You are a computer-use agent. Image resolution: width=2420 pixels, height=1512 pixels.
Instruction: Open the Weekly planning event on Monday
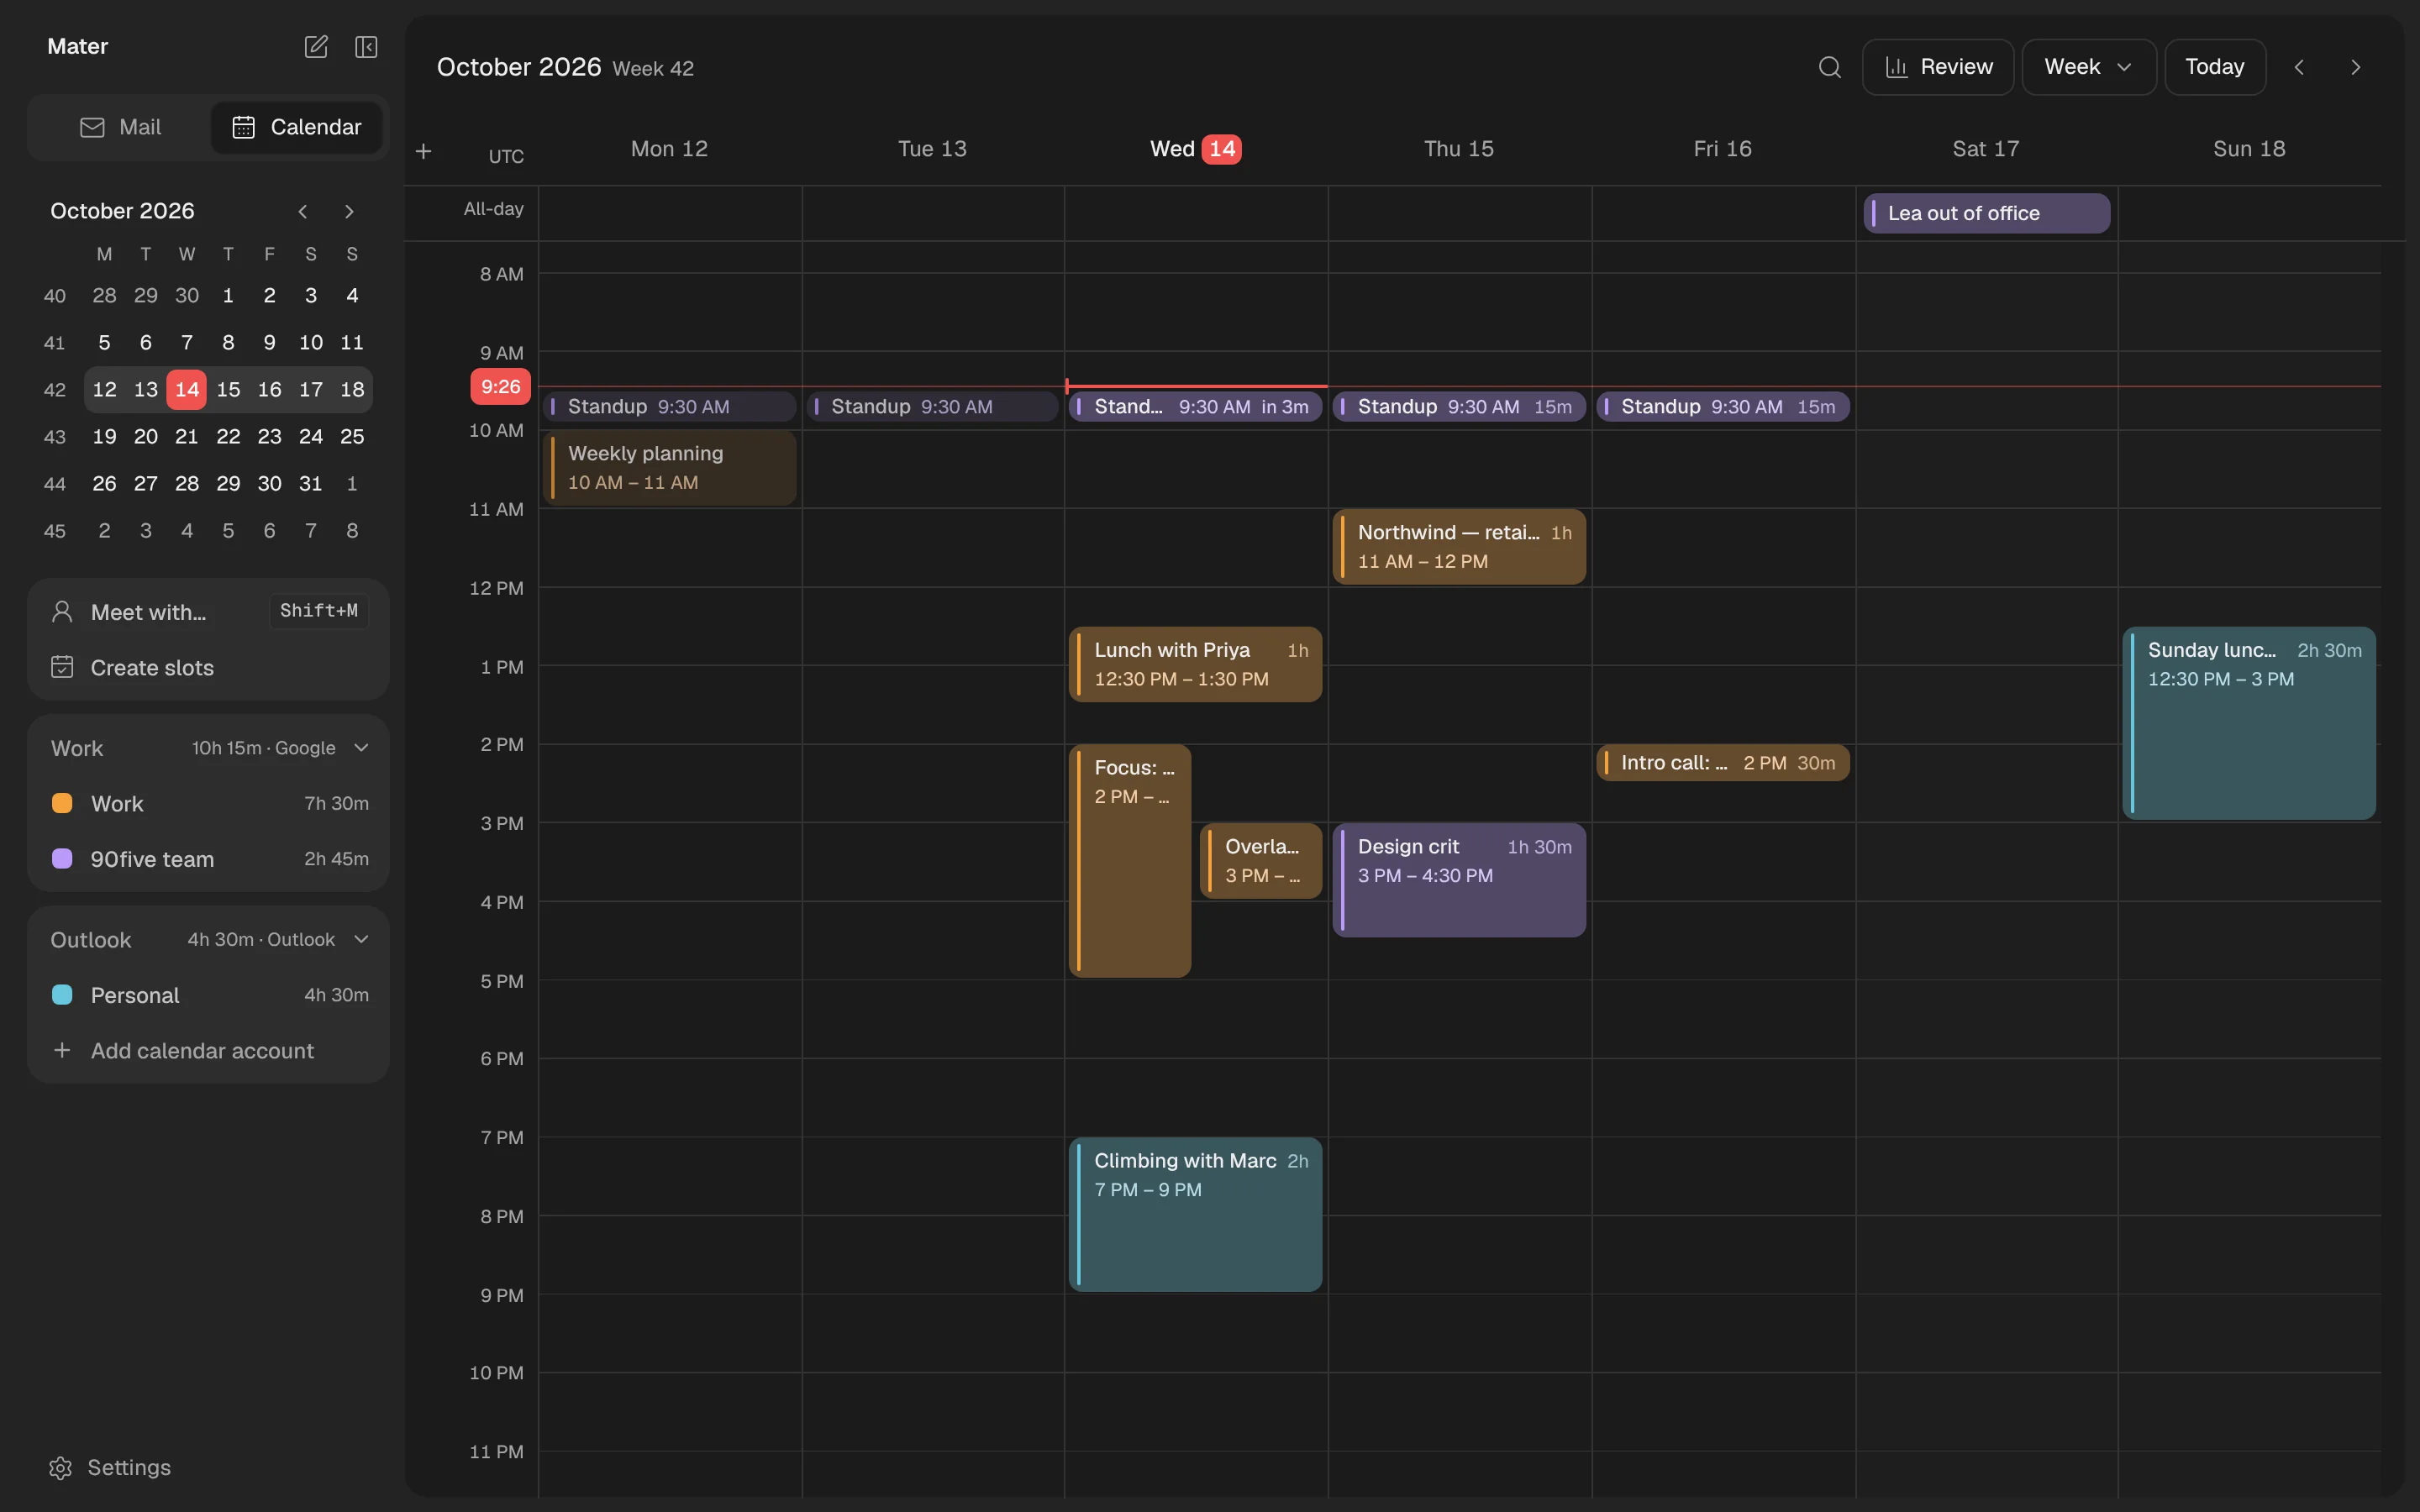(669, 468)
